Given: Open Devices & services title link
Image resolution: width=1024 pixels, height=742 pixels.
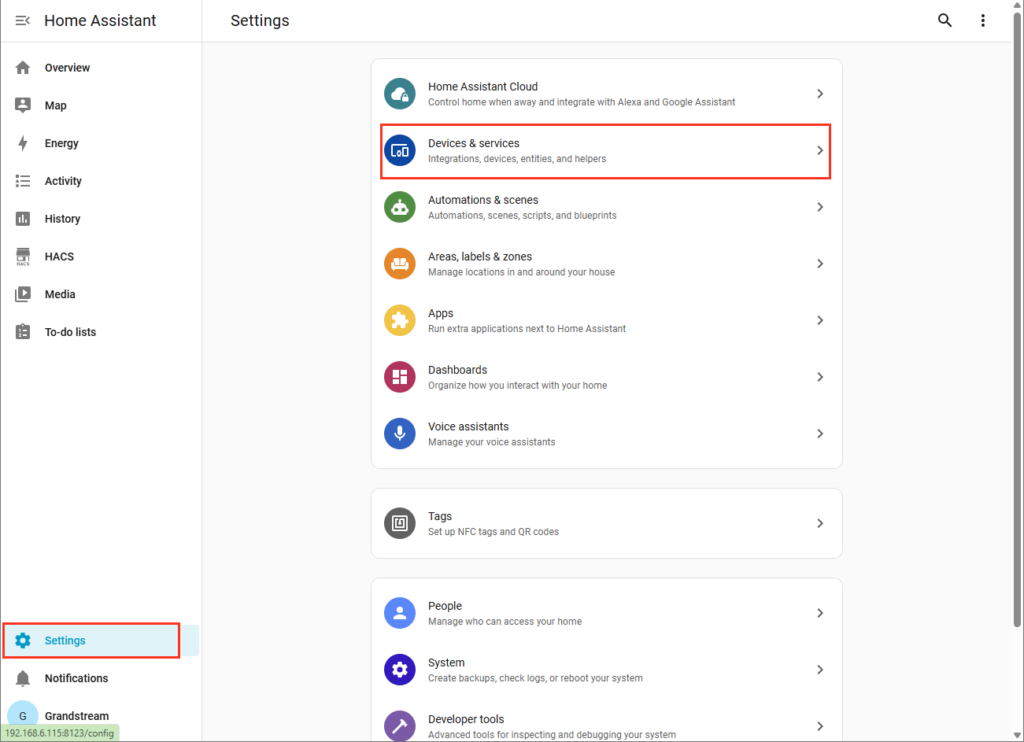Looking at the screenshot, I should point(473,143).
